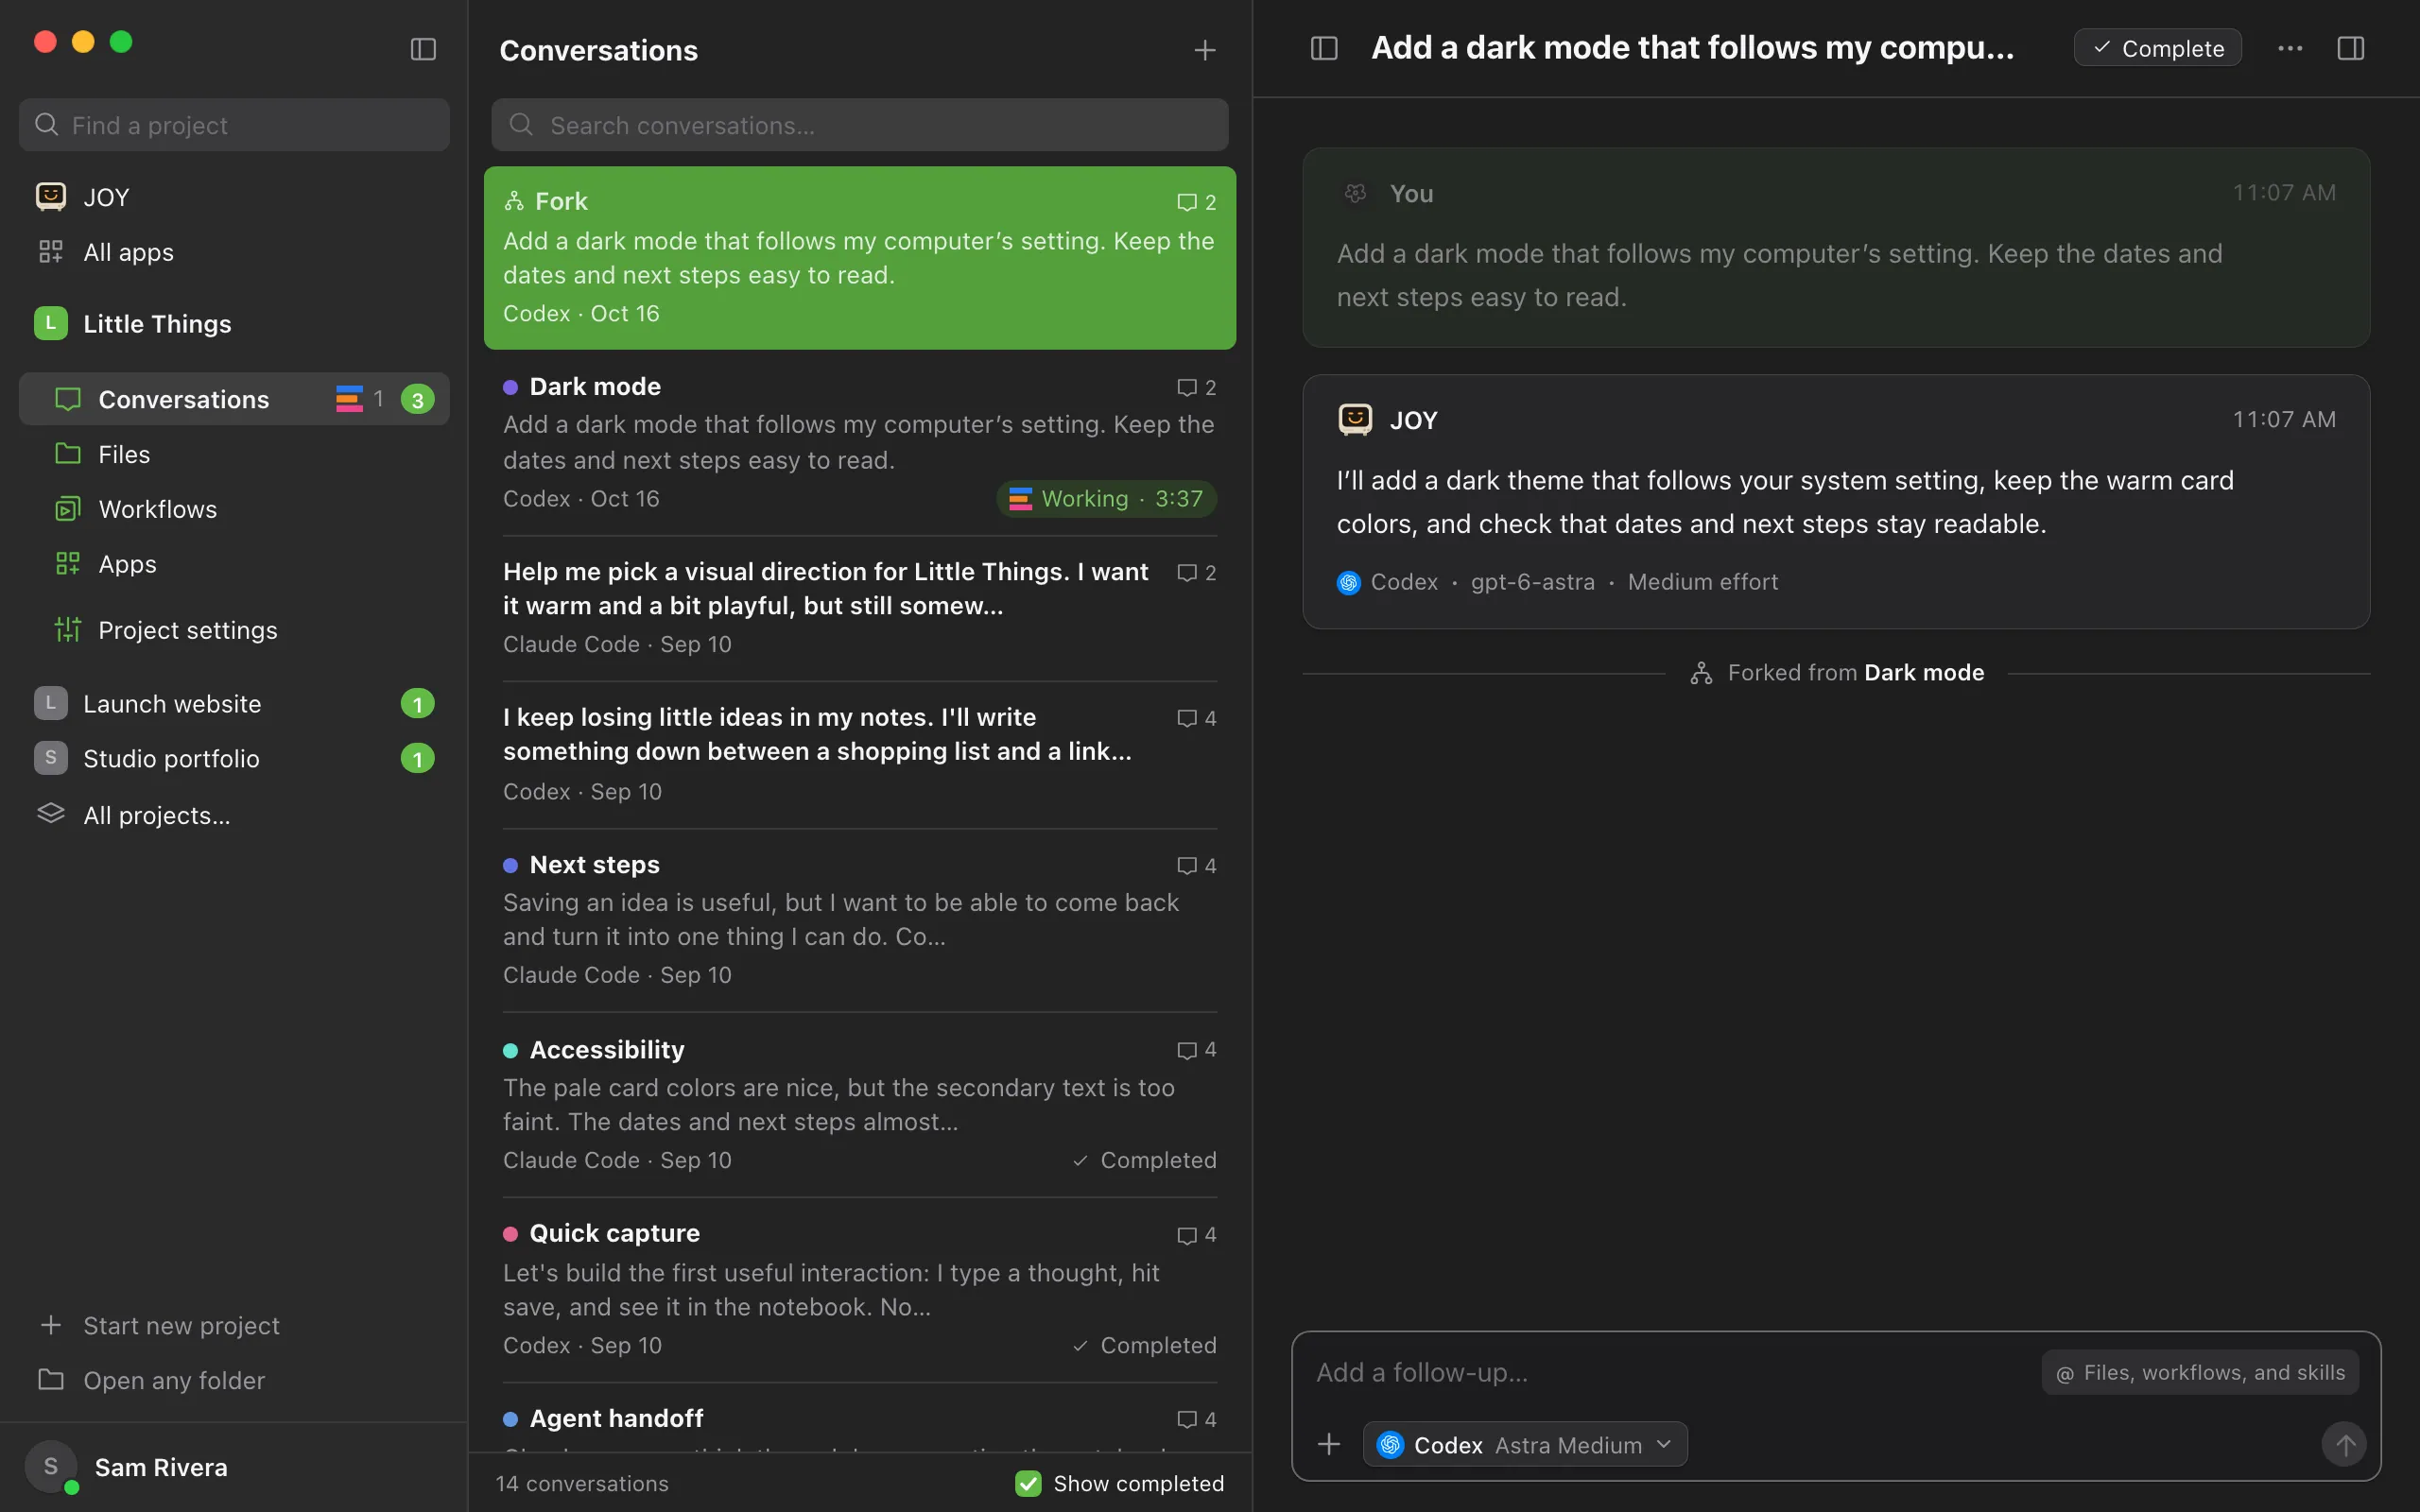
Task: Open the Dark mode link in Forked from
Action: click(1924, 673)
